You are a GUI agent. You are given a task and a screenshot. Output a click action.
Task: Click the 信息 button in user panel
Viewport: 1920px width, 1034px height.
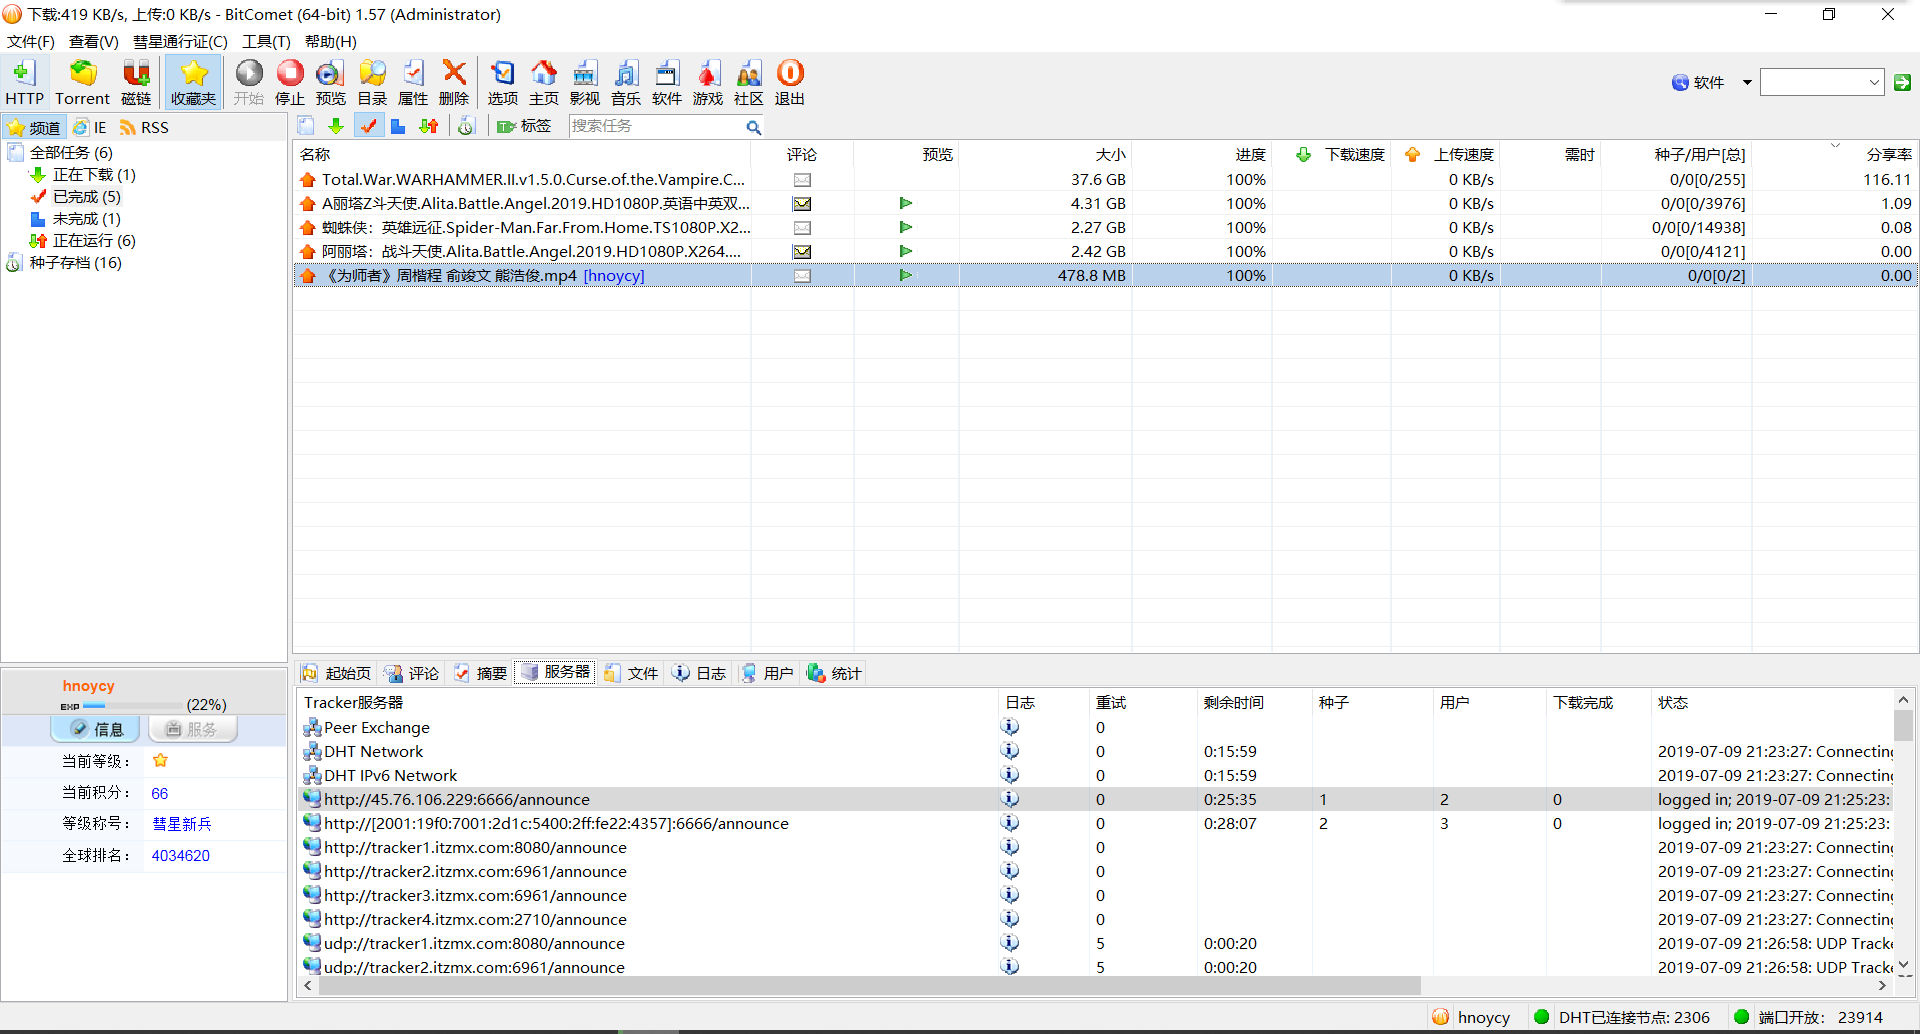[98, 729]
